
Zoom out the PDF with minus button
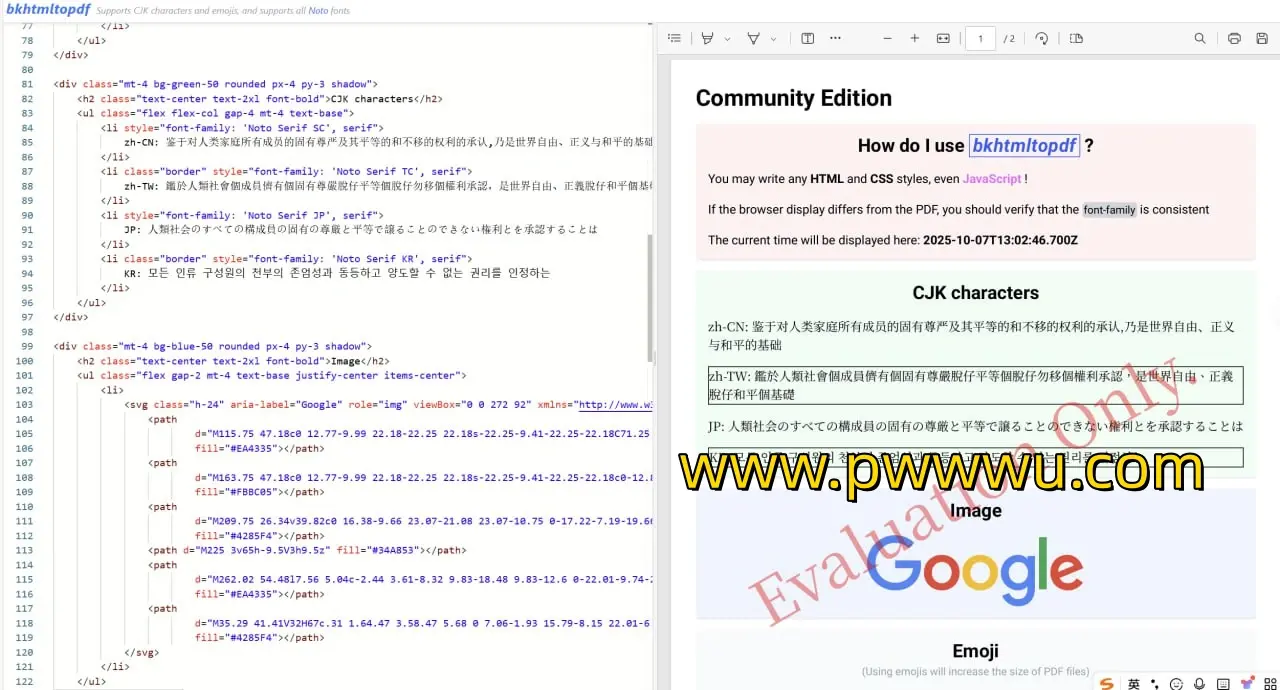tap(887, 38)
